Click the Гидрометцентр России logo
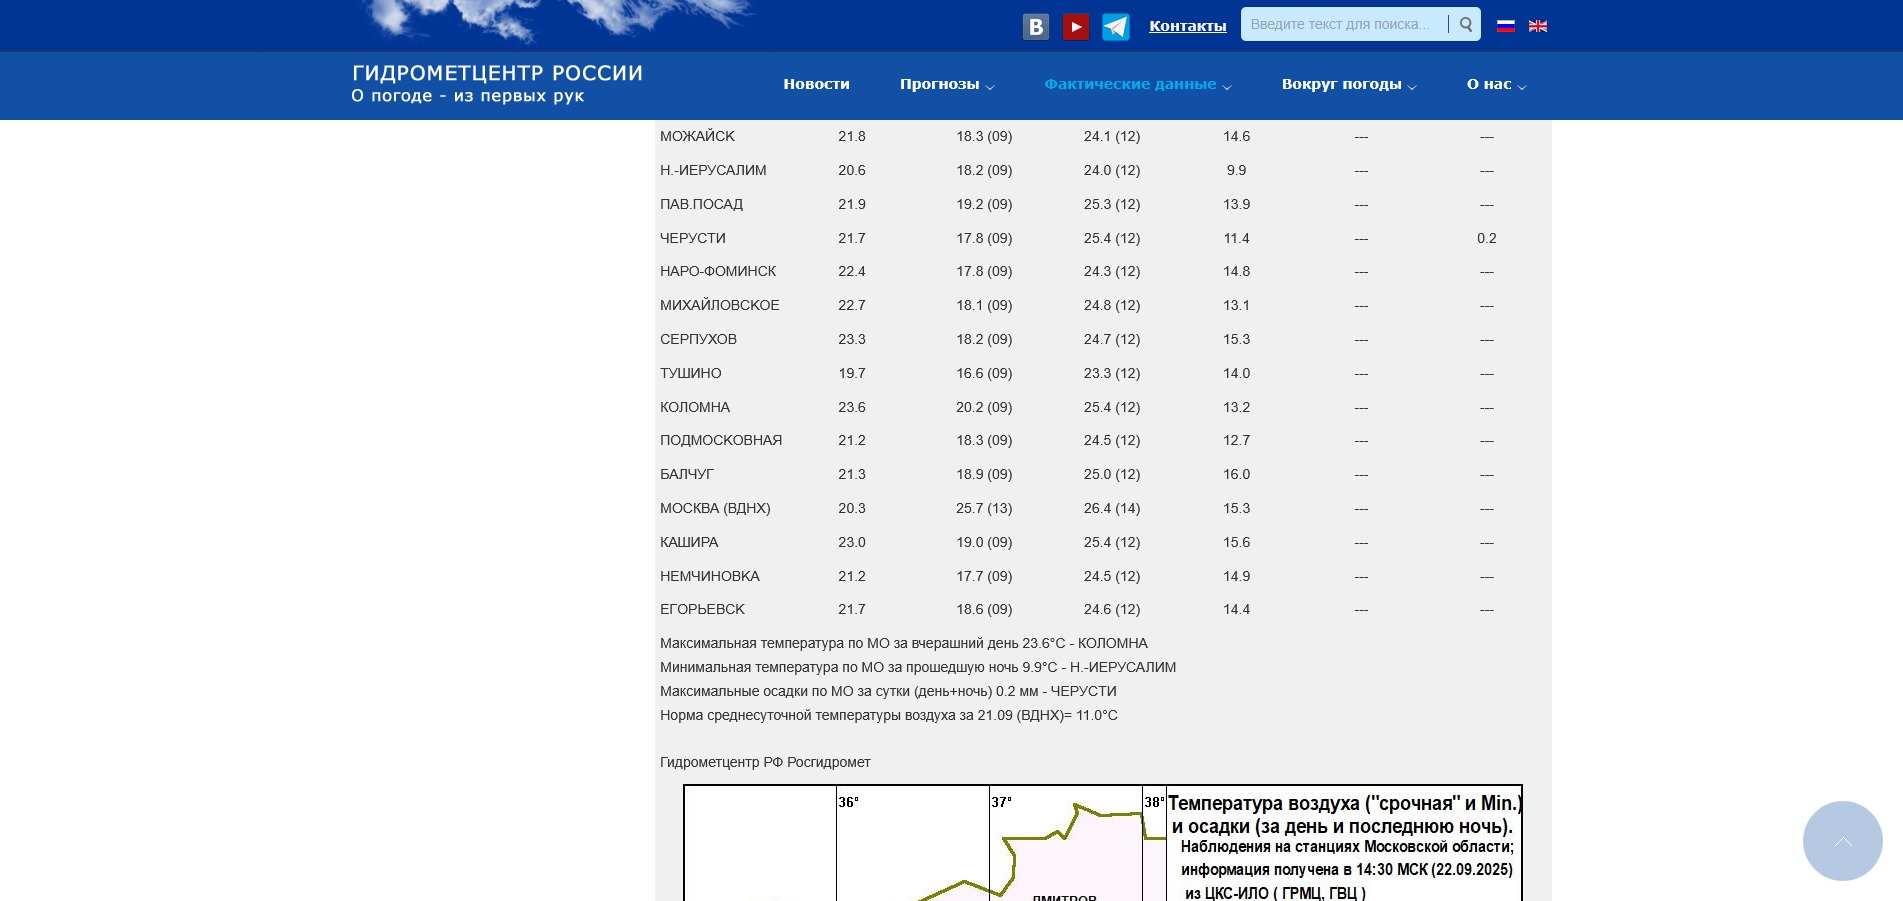Image resolution: width=1903 pixels, height=901 pixels. (x=497, y=84)
